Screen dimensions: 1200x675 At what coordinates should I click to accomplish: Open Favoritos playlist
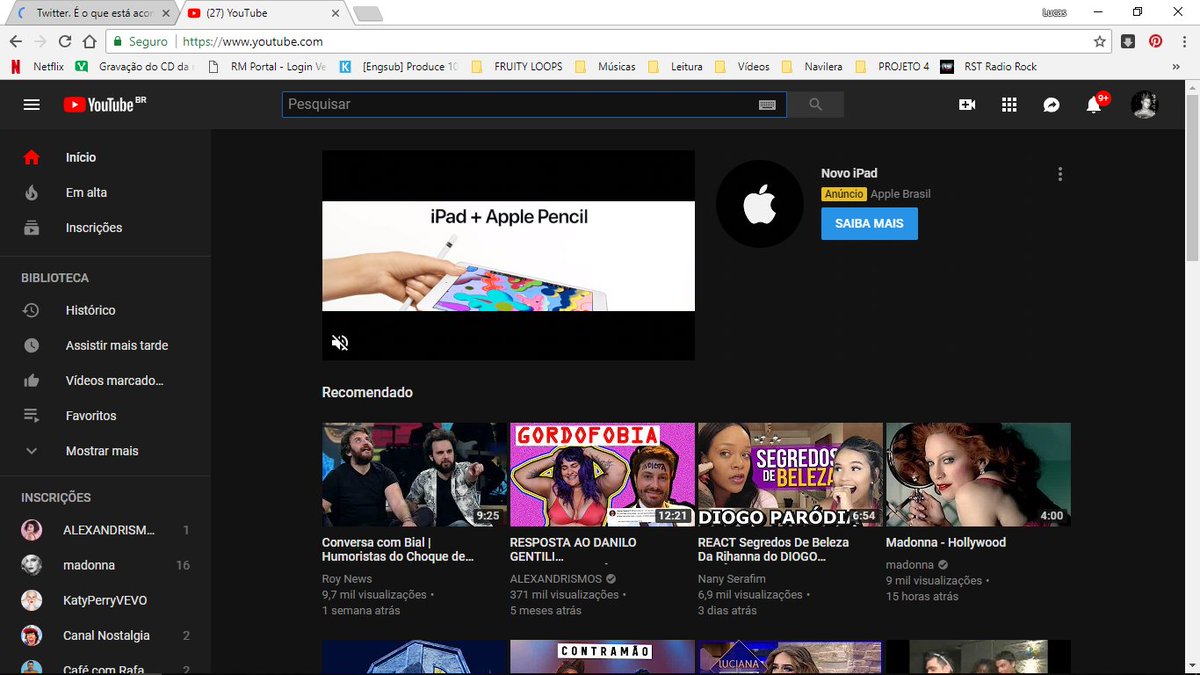(105, 415)
